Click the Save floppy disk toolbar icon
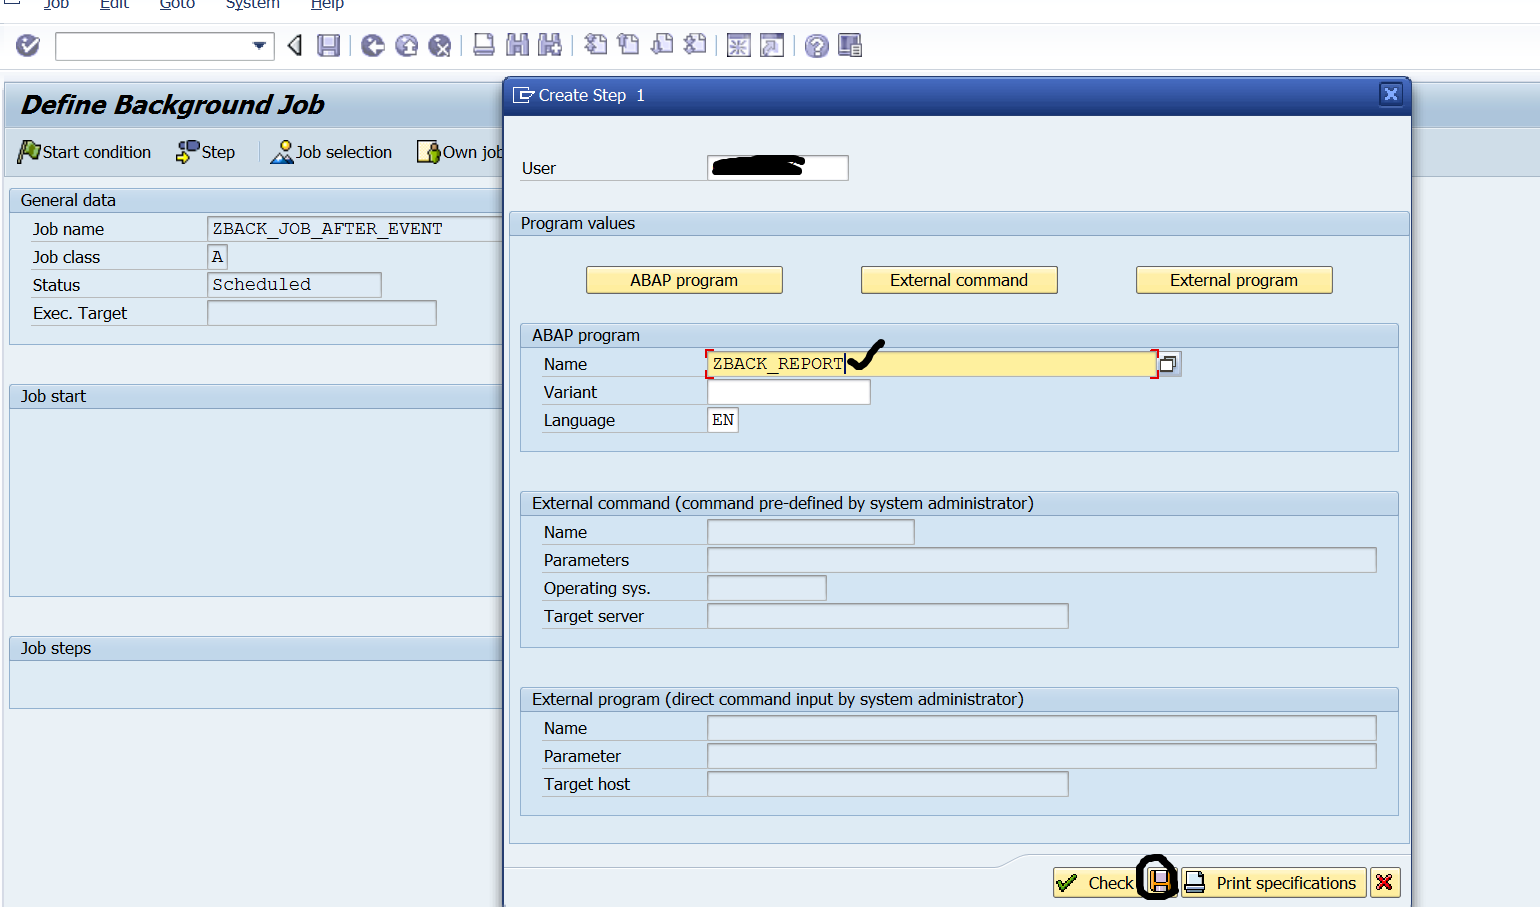Viewport: 1540px width, 907px height. (x=329, y=46)
